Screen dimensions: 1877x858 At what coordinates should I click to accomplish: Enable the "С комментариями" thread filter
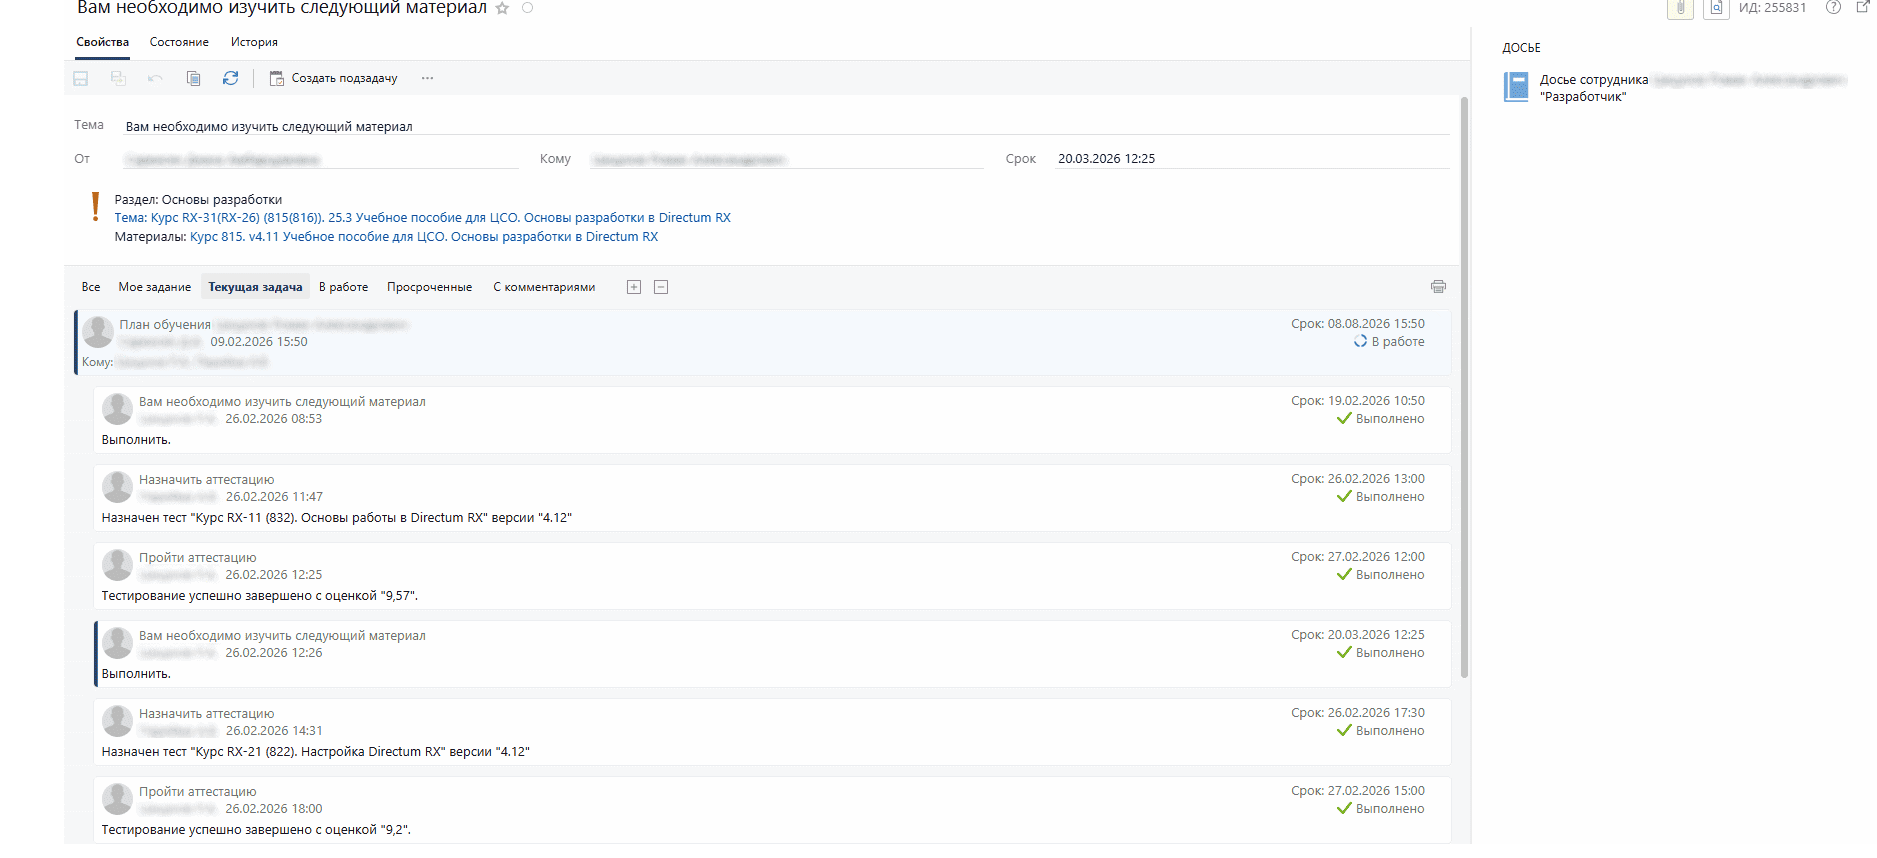coord(544,287)
